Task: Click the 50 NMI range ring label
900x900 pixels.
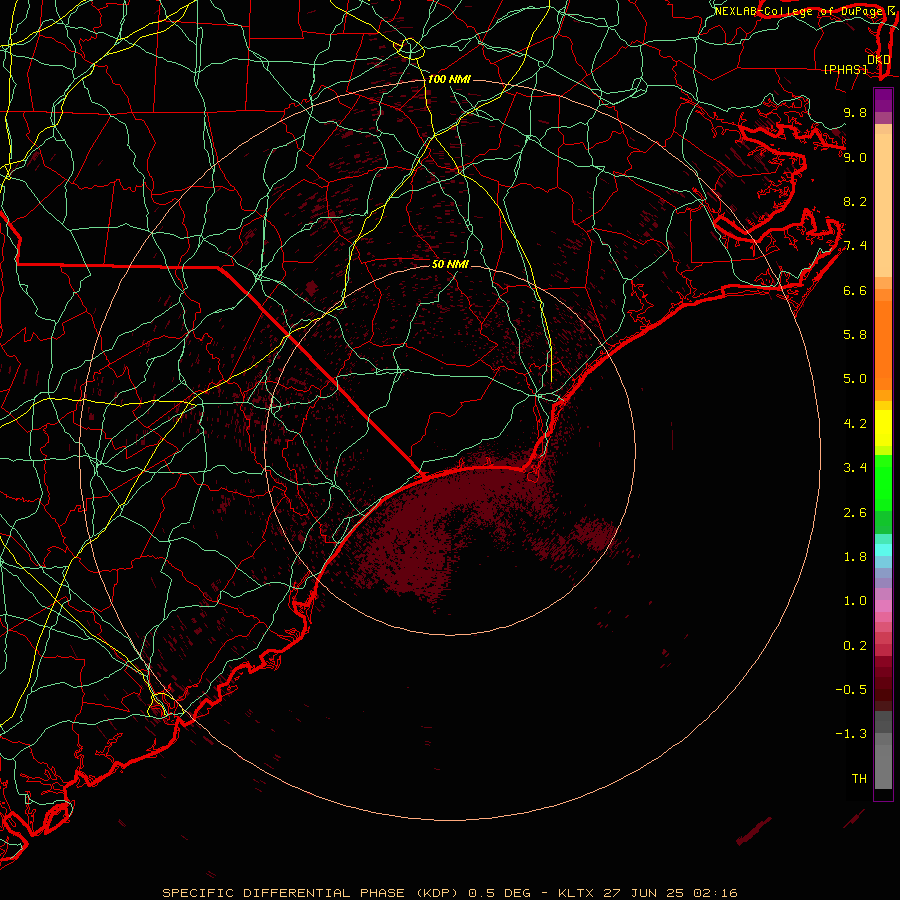Action: click(450, 264)
